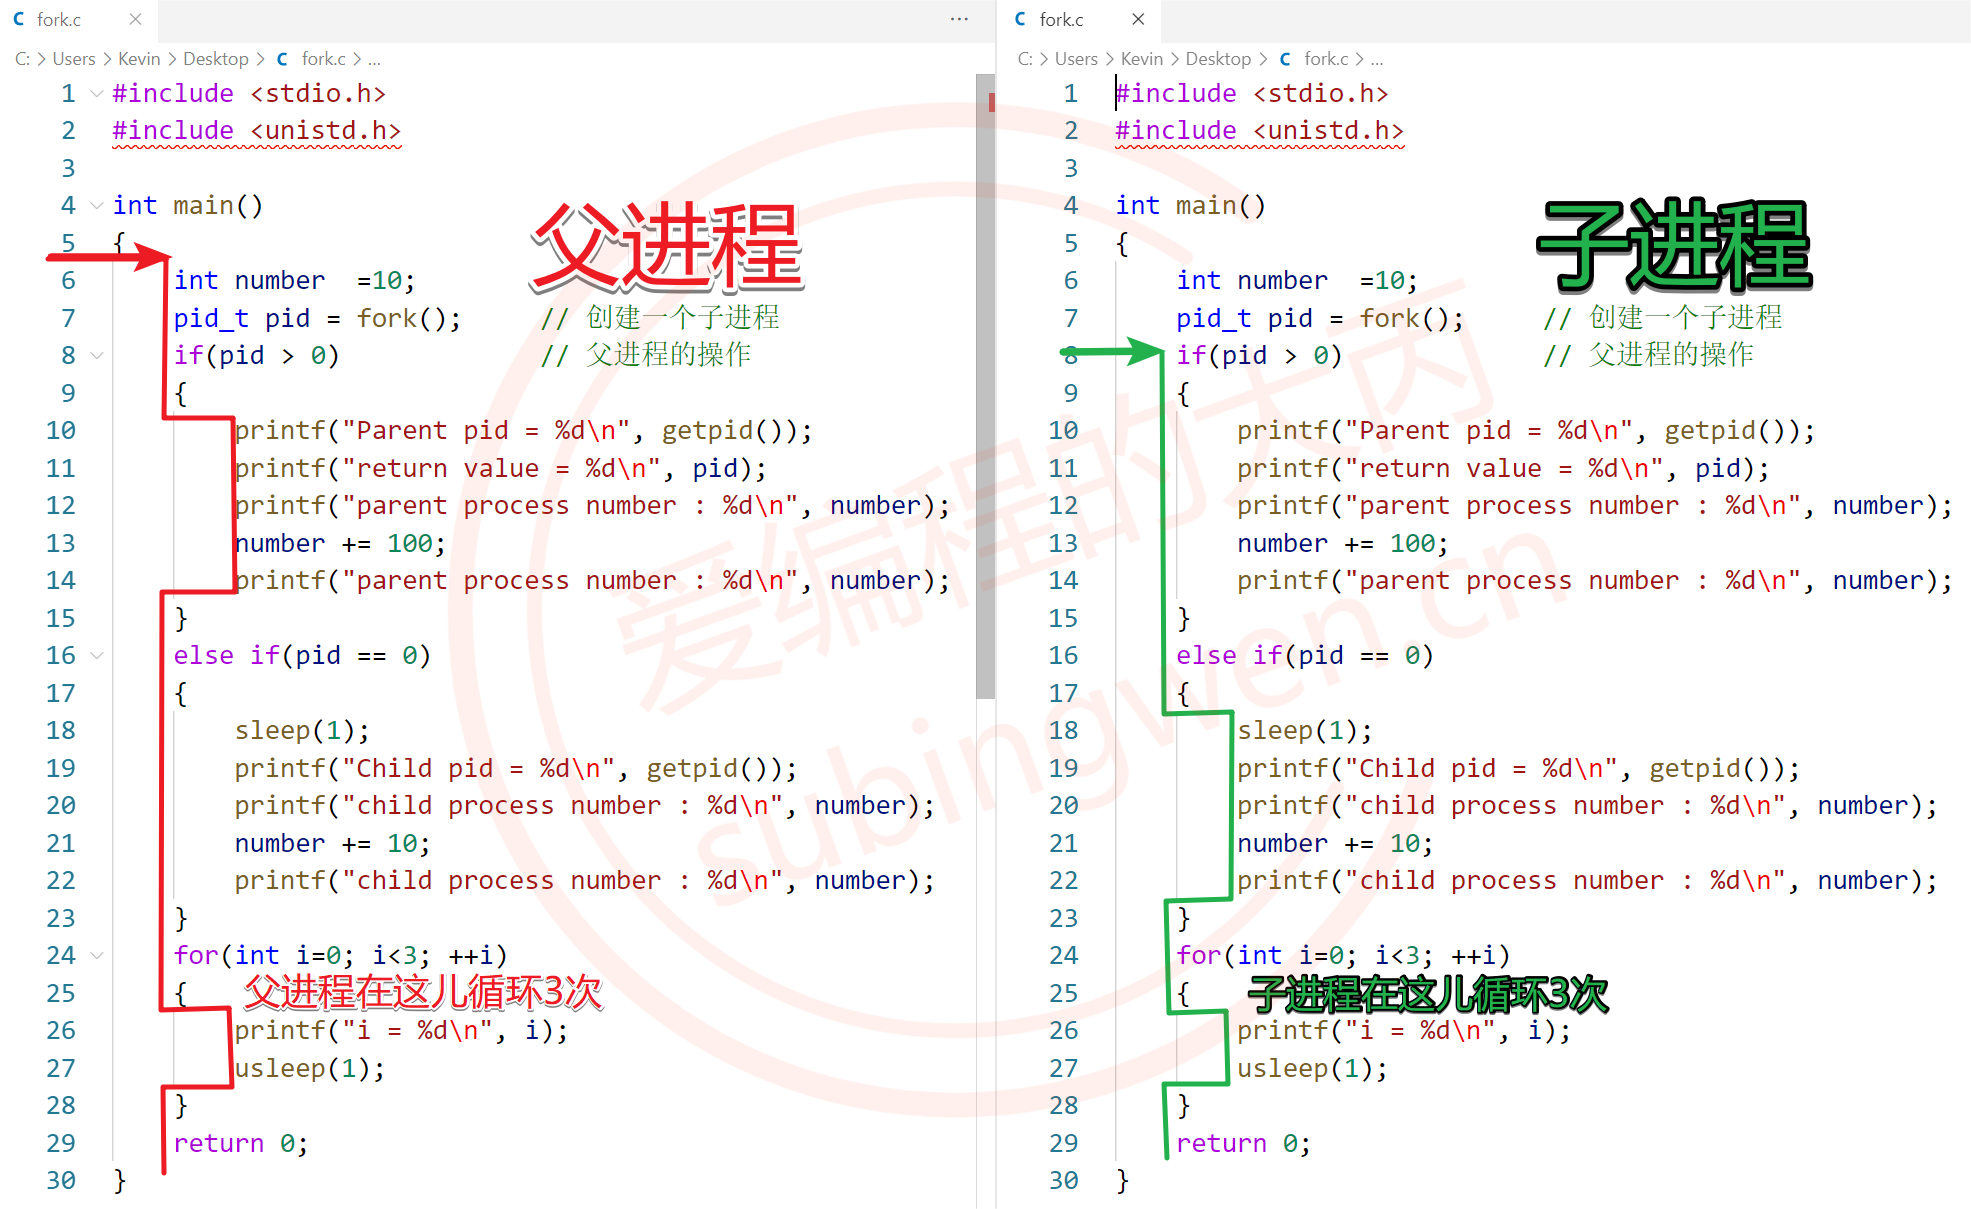Click '#include <stdio.h>' in left editor
Viewport: 1971px width, 1209px height.
pyautogui.click(x=249, y=93)
